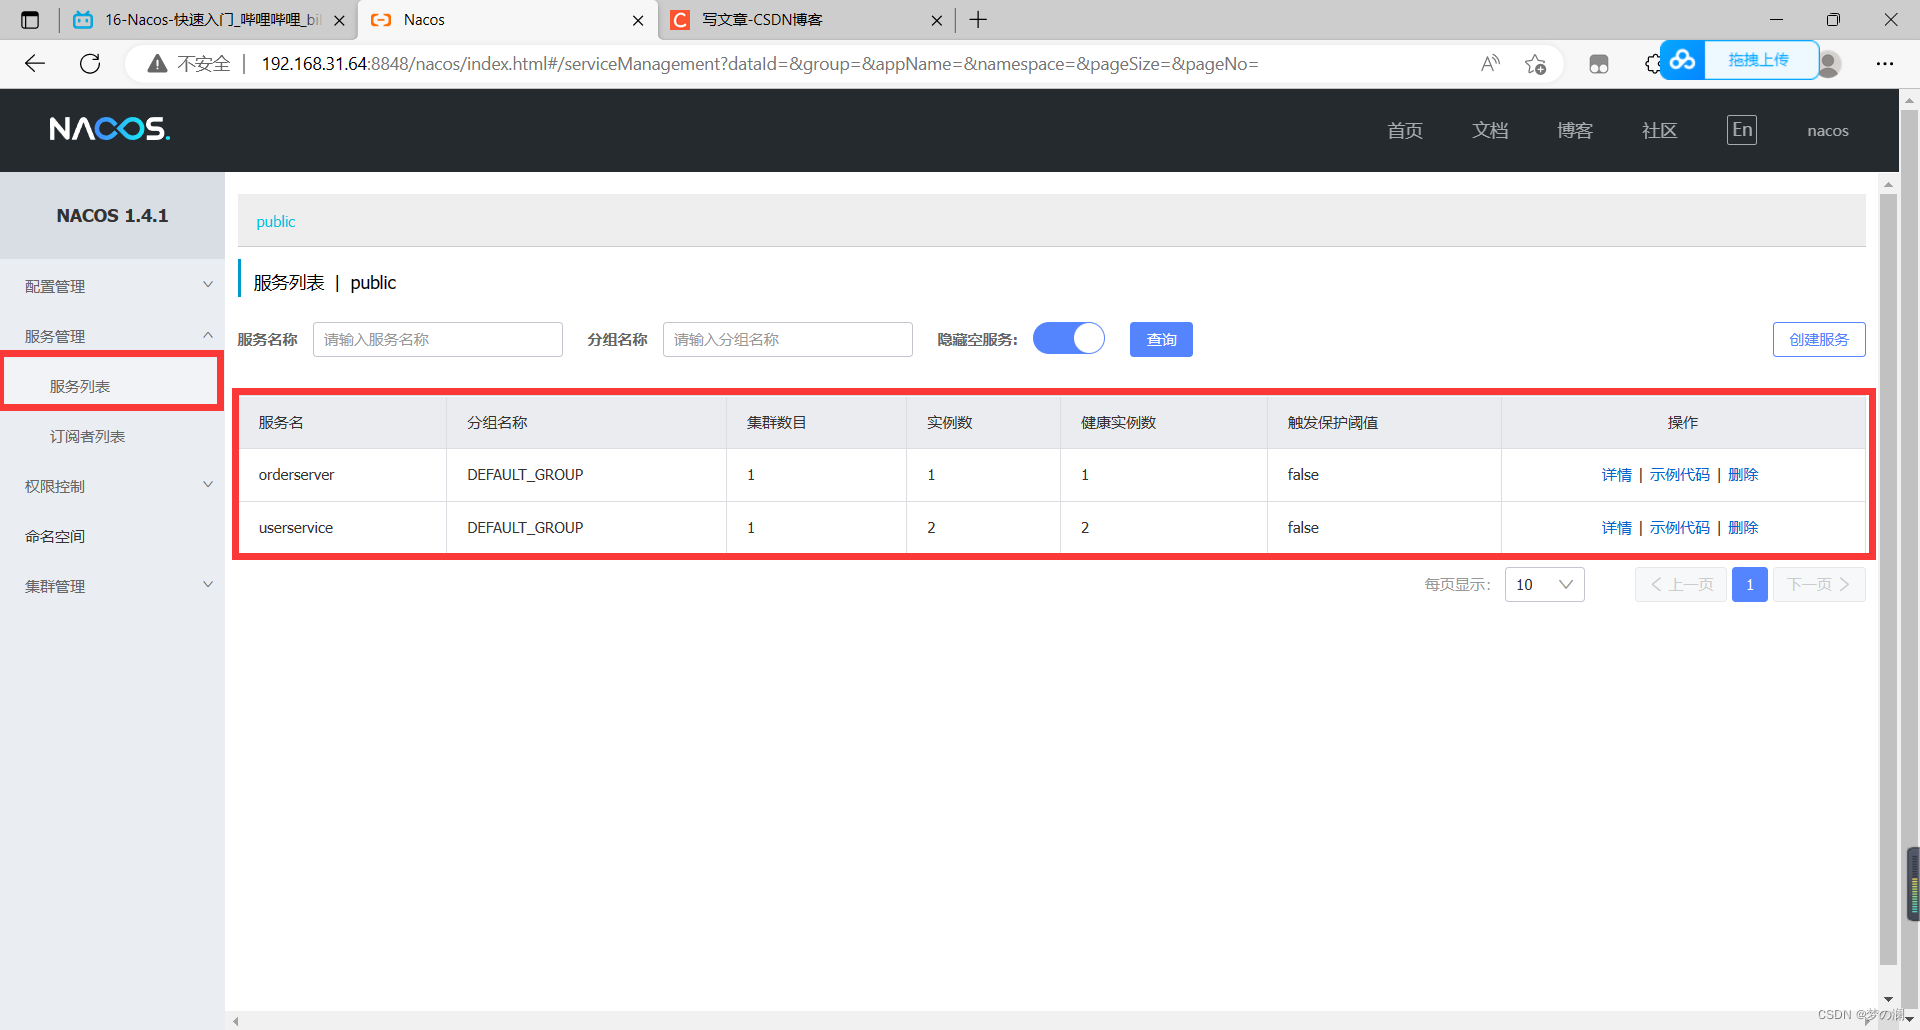This screenshot has height=1030, width=1920.
Task: Click 删除 for userservice
Action: click(1743, 528)
